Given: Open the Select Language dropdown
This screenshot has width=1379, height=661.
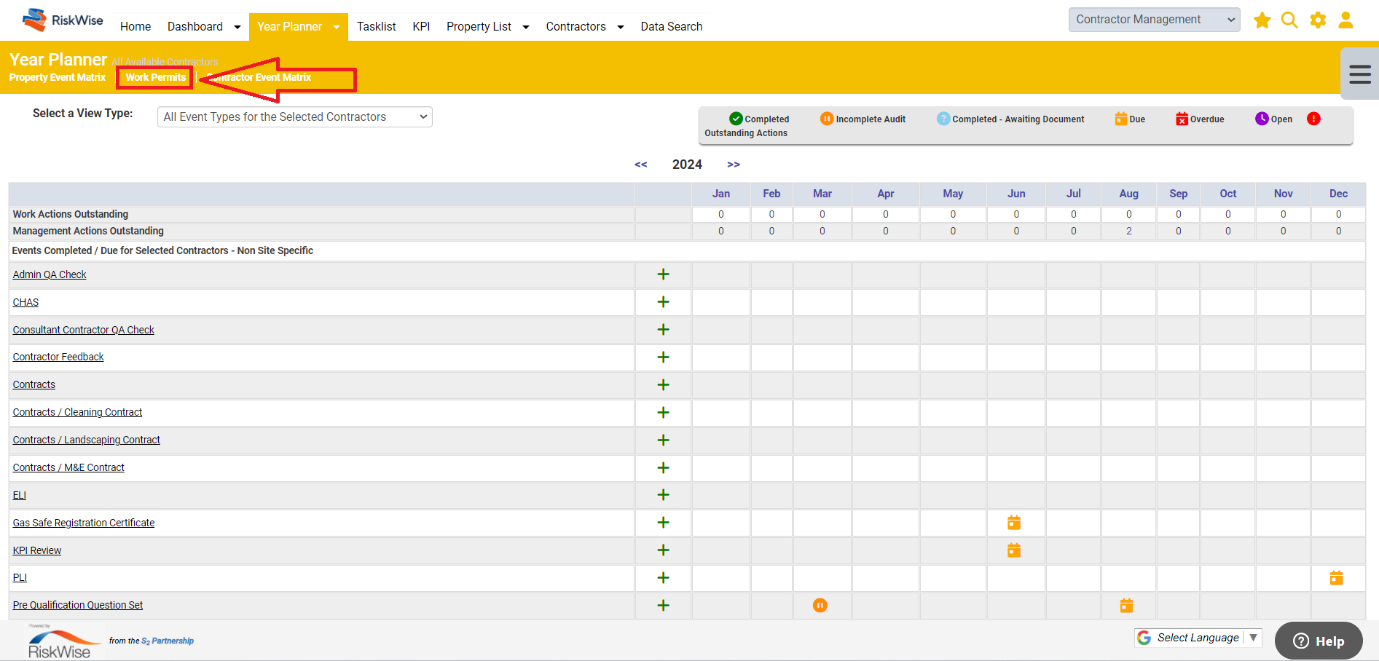Looking at the screenshot, I should [x=1198, y=638].
